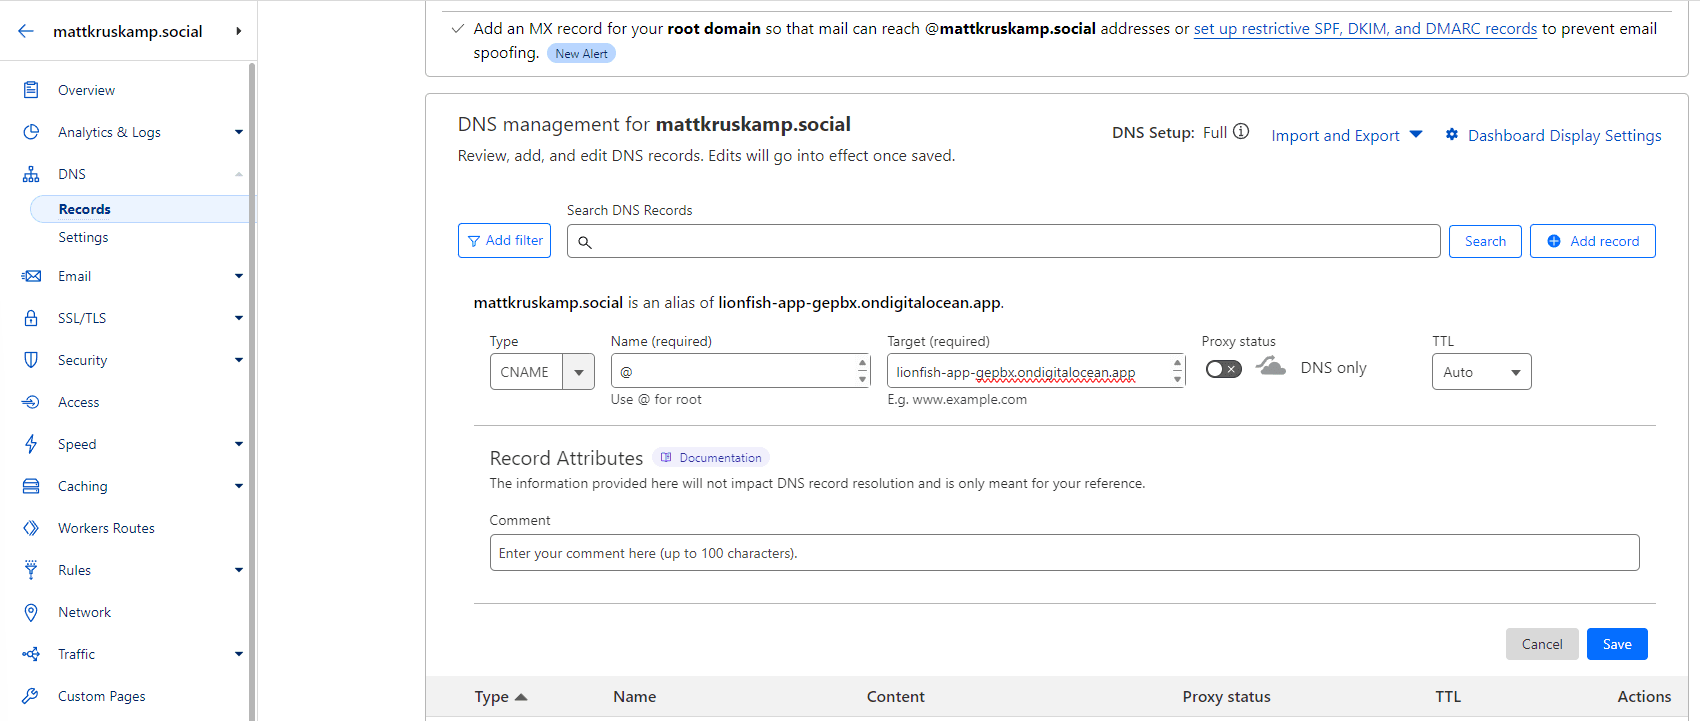Click the magnifier icon in search box
The image size is (1700, 721).
pos(585,242)
